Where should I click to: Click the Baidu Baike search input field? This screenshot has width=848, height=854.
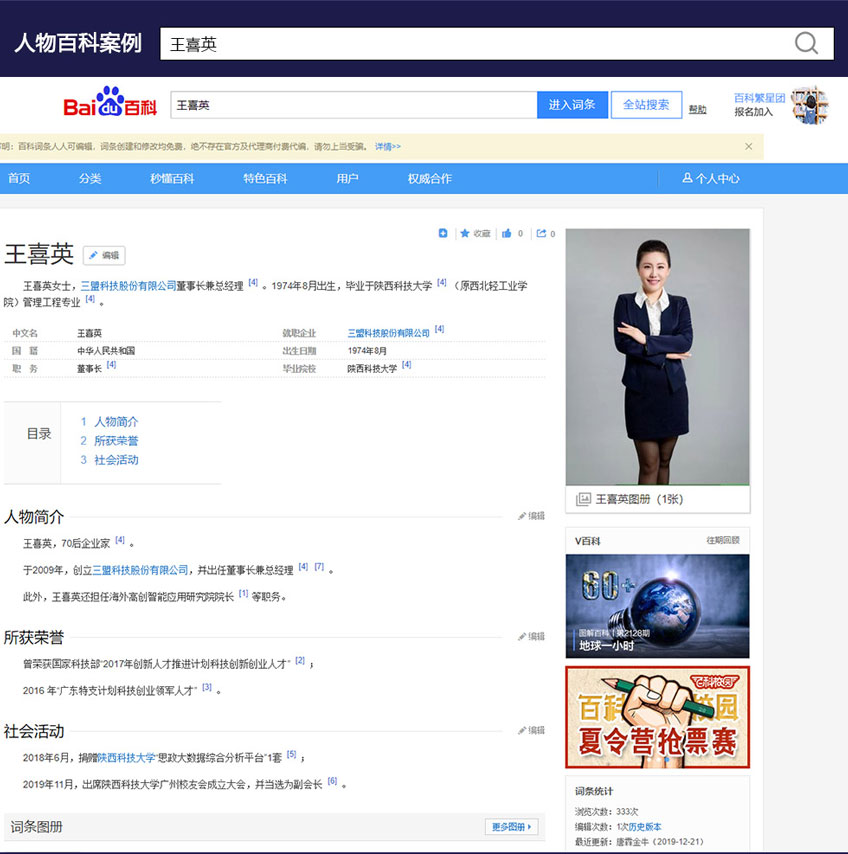click(354, 105)
